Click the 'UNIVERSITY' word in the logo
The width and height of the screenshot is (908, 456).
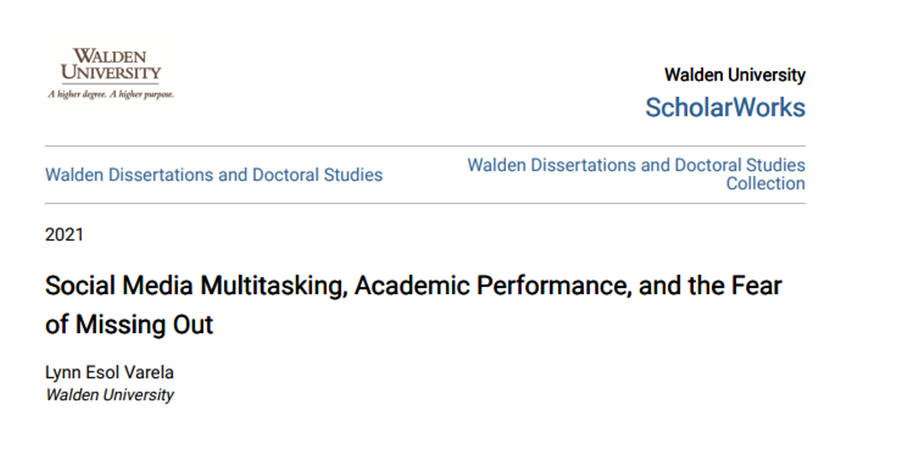click(x=111, y=73)
